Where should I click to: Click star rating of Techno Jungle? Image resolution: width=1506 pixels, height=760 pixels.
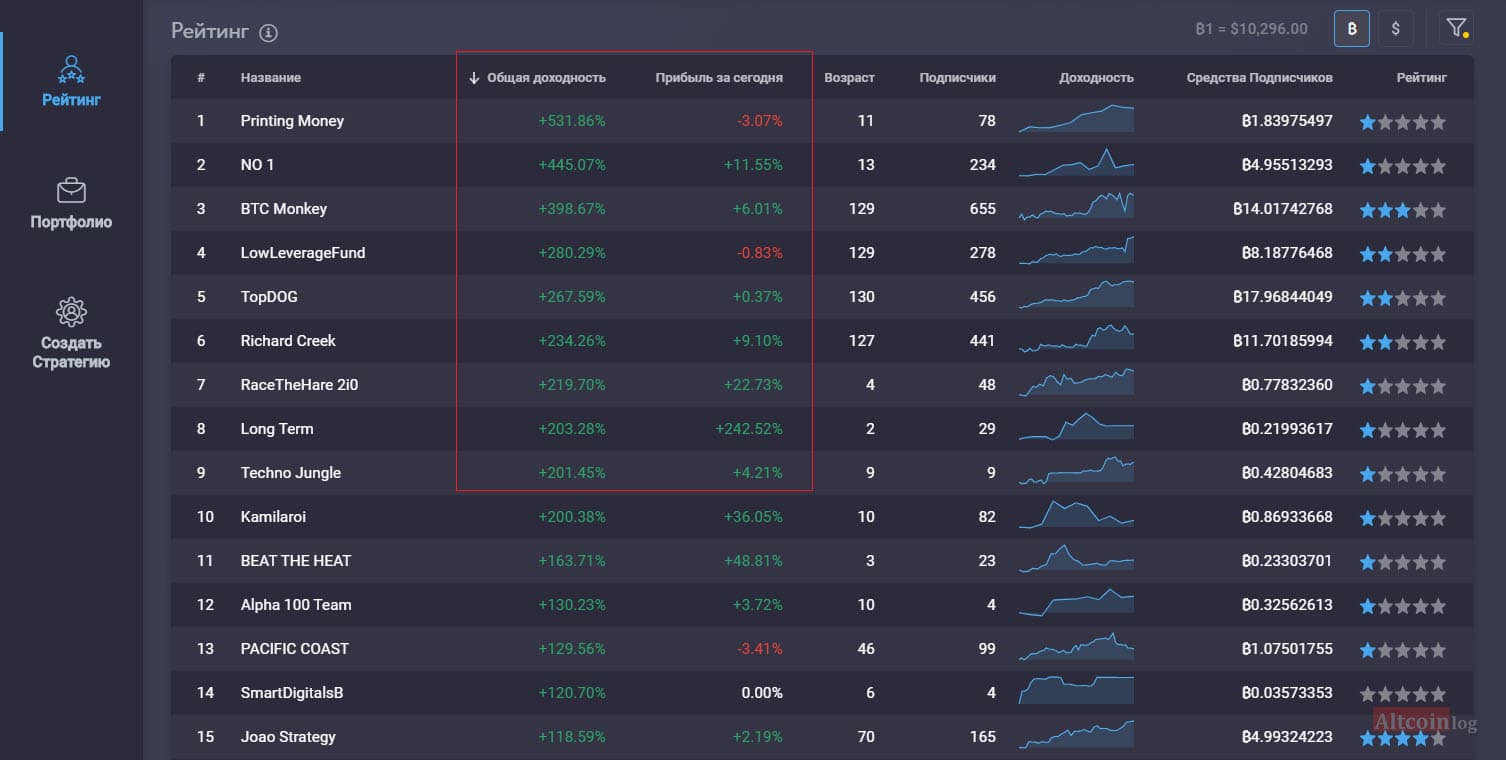[1403, 474]
